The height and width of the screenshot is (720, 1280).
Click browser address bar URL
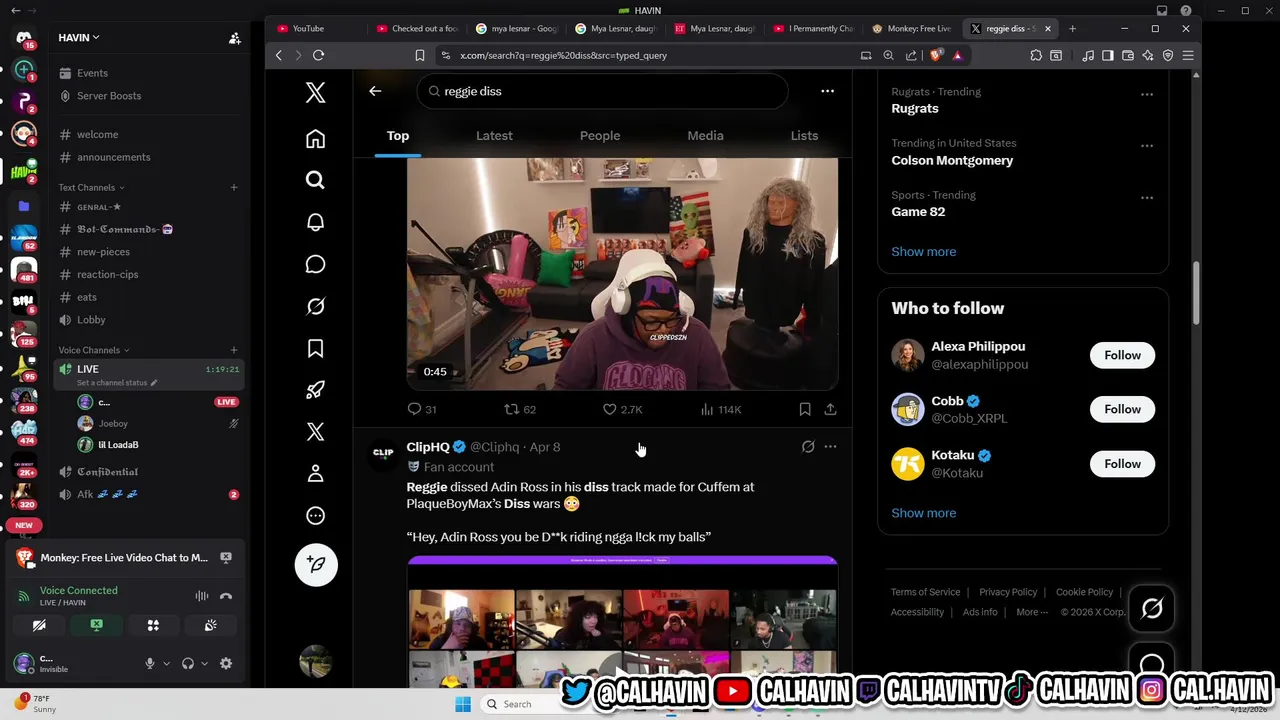pos(563,55)
